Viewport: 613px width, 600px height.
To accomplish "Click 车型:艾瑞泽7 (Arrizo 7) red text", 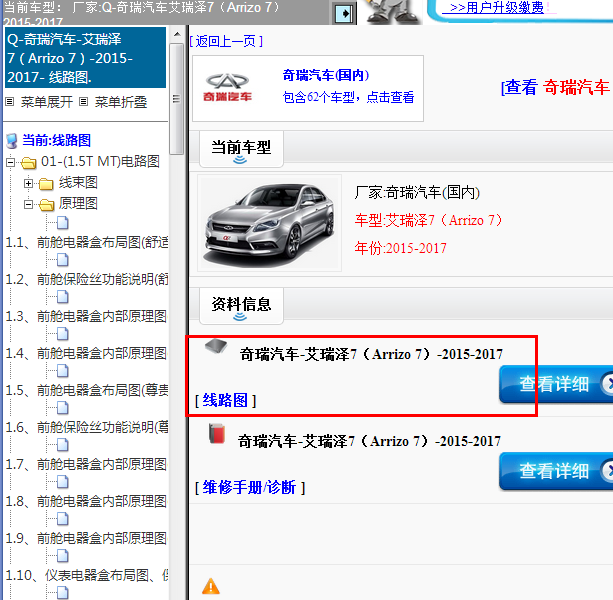I will 428,220.
